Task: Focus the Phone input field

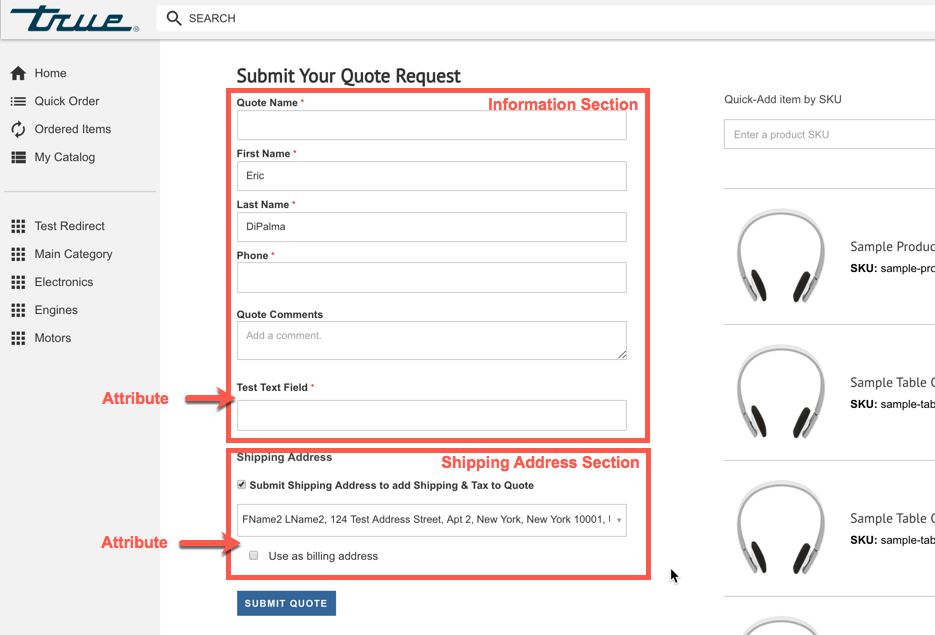Action: (432, 277)
